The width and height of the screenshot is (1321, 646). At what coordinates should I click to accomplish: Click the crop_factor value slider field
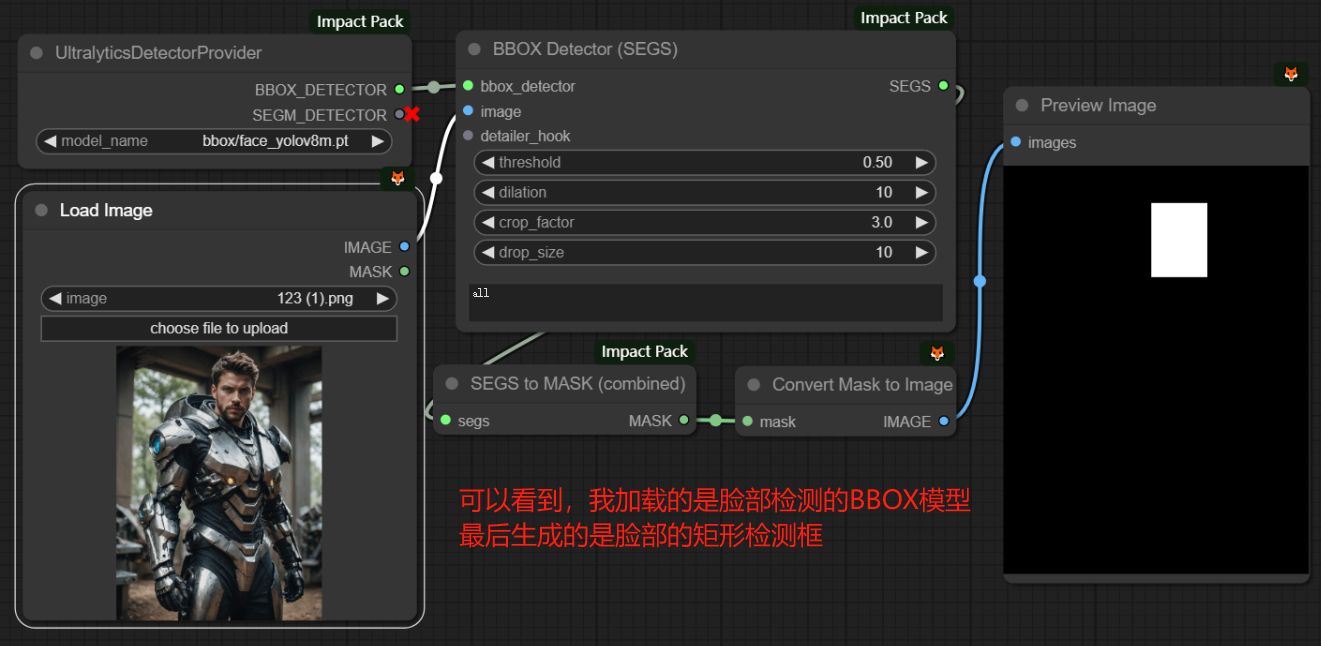coord(704,222)
